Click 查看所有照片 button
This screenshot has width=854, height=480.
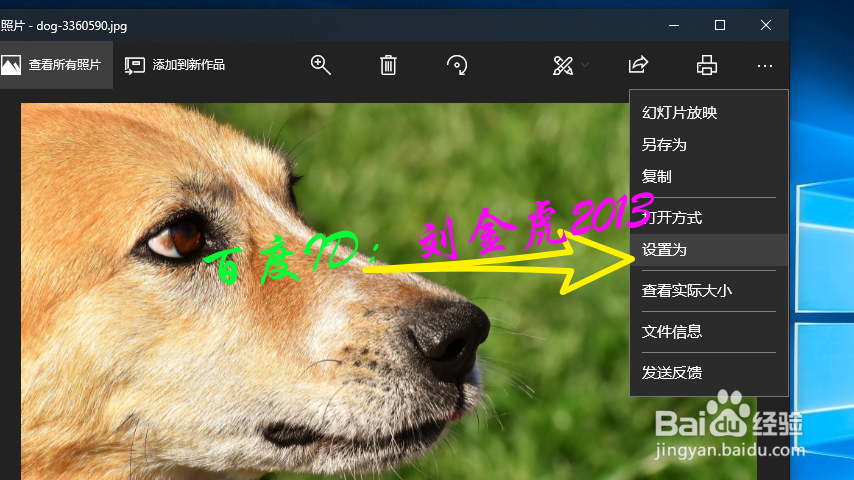[56, 65]
